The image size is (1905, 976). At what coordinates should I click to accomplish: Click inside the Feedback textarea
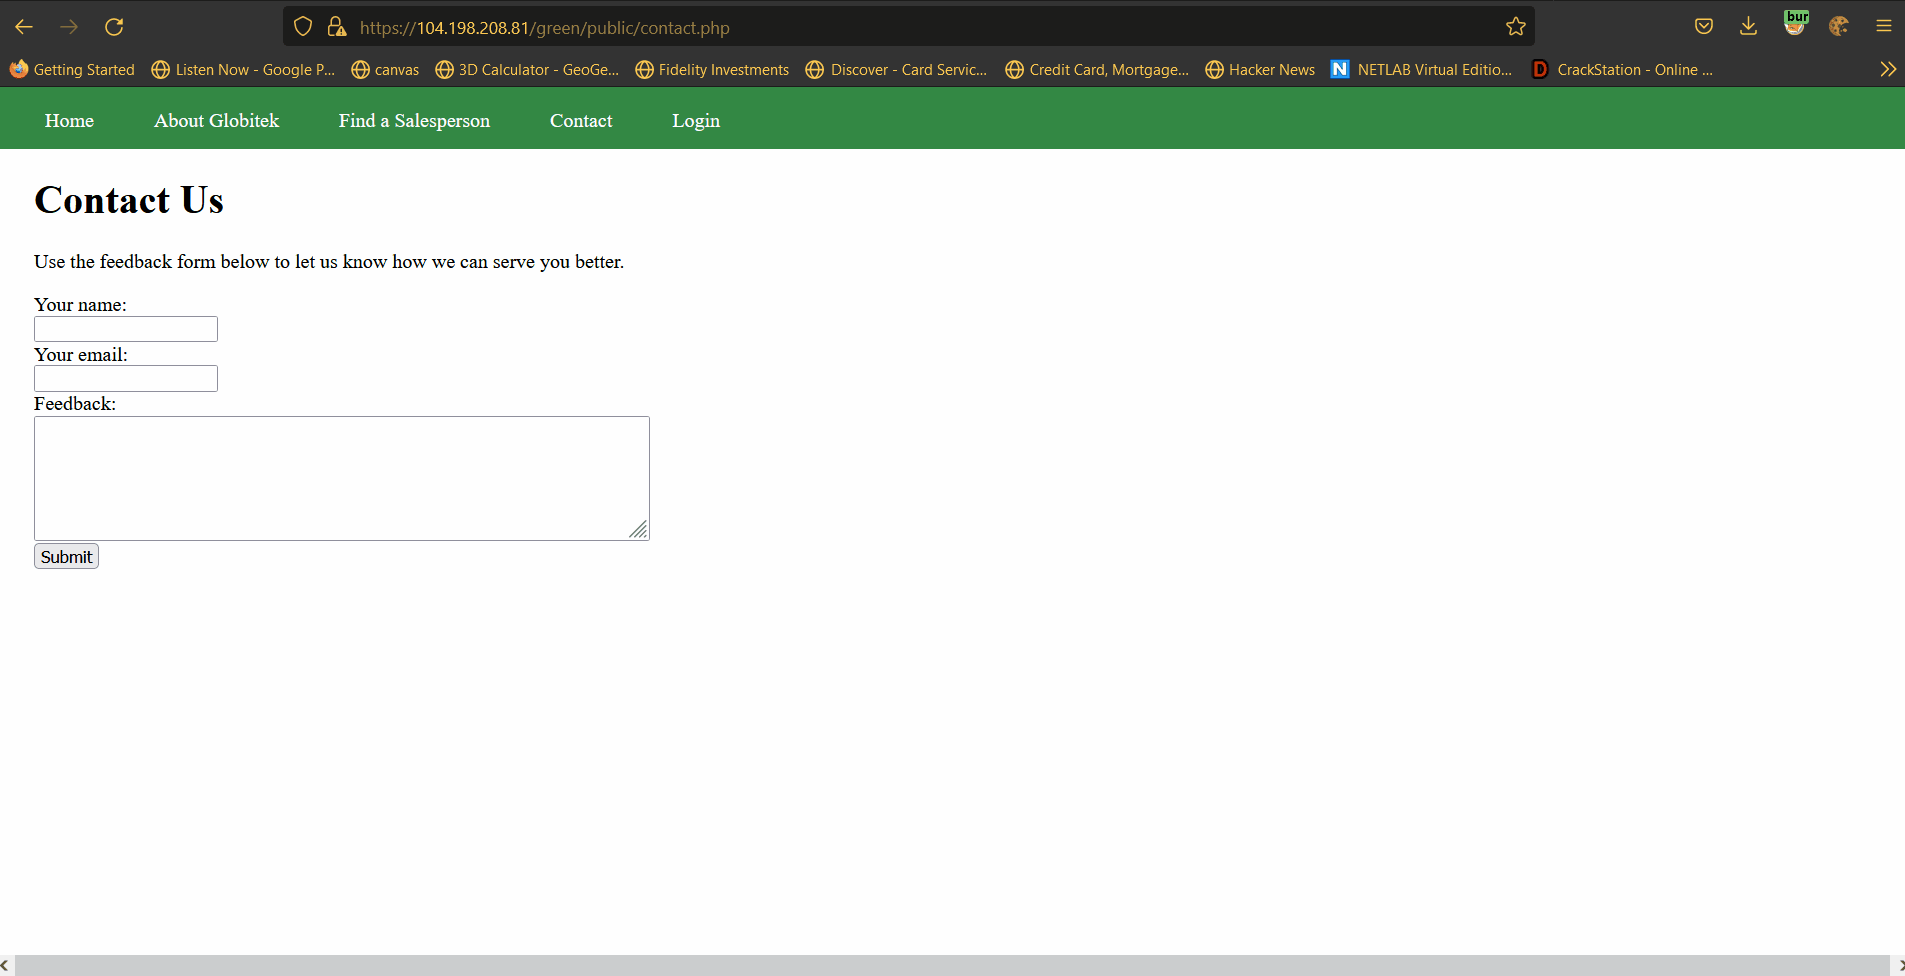(342, 478)
